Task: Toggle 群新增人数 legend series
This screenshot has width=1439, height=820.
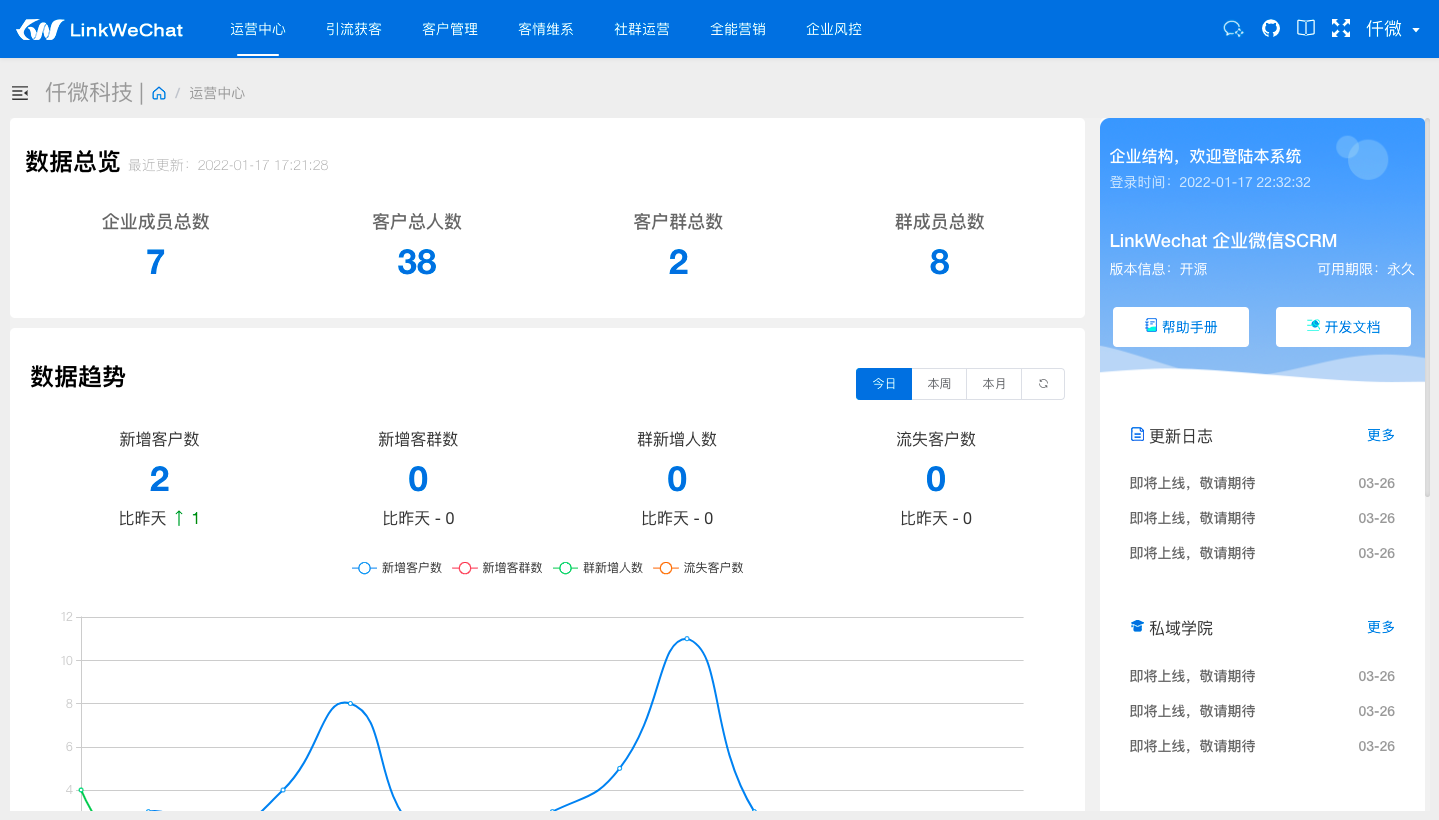Action: click(598, 568)
